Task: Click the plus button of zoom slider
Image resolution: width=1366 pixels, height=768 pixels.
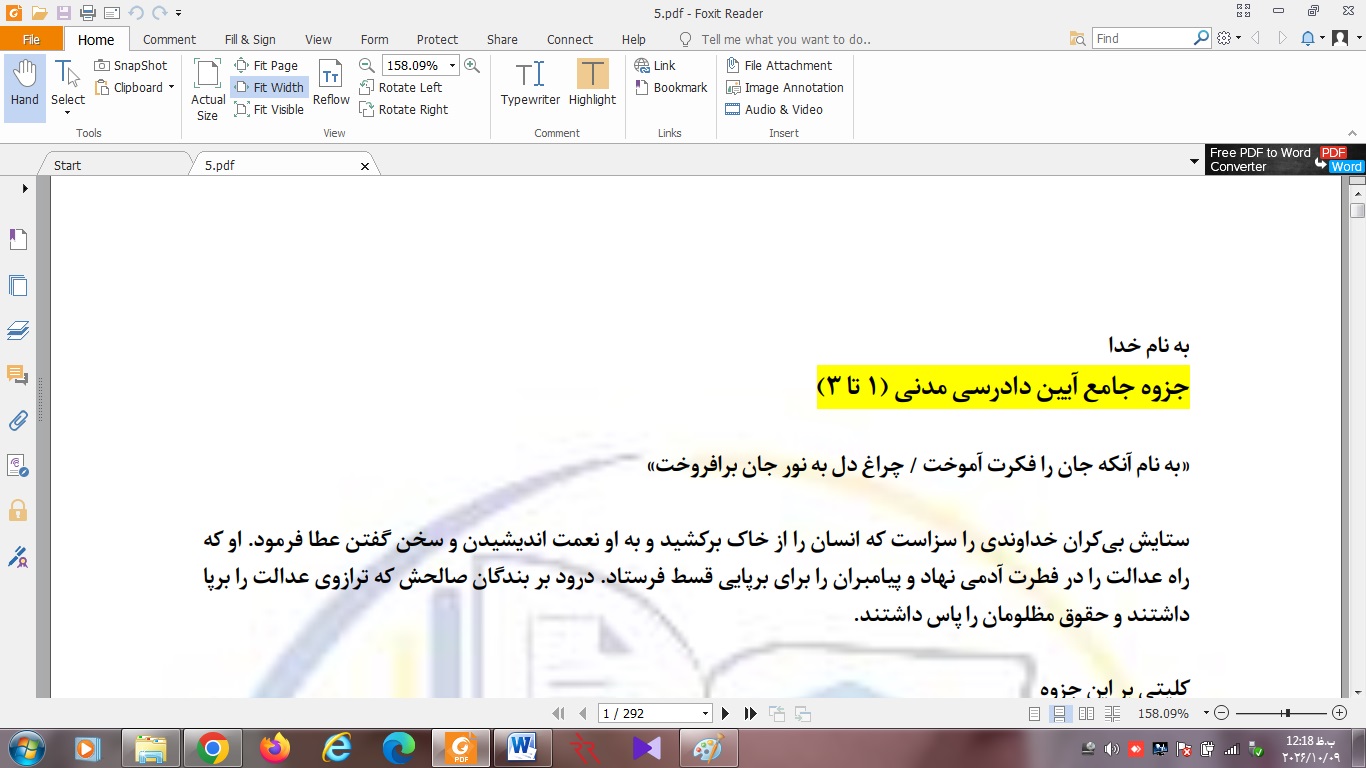Action: pos(1340,714)
